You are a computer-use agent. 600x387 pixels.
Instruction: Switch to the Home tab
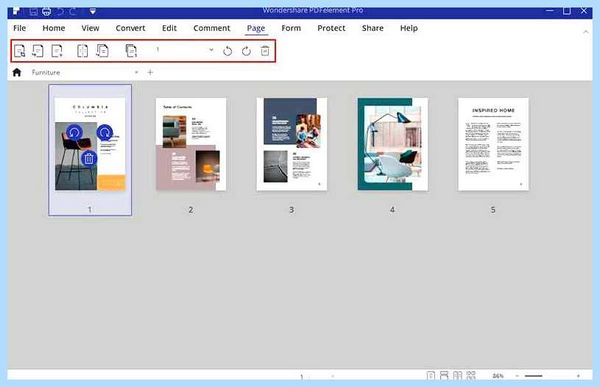pyautogui.click(x=54, y=28)
